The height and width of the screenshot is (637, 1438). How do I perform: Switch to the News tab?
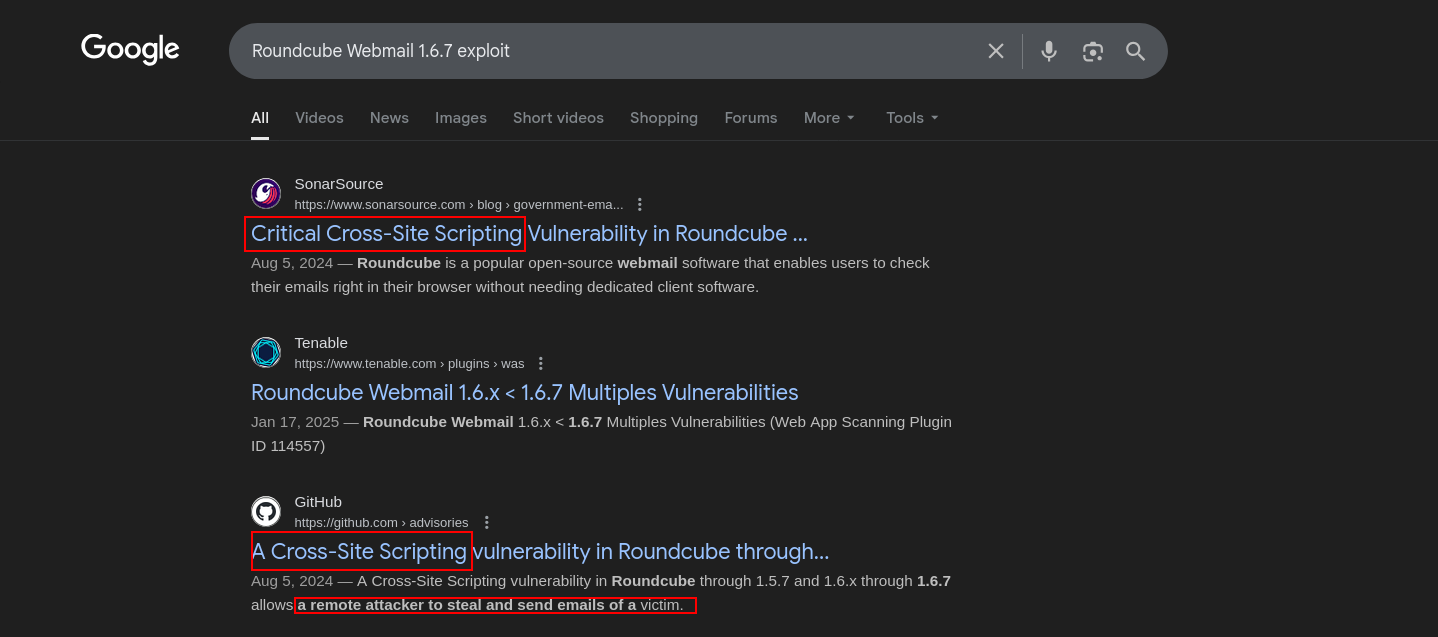pyautogui.click(x=389, y=118)
